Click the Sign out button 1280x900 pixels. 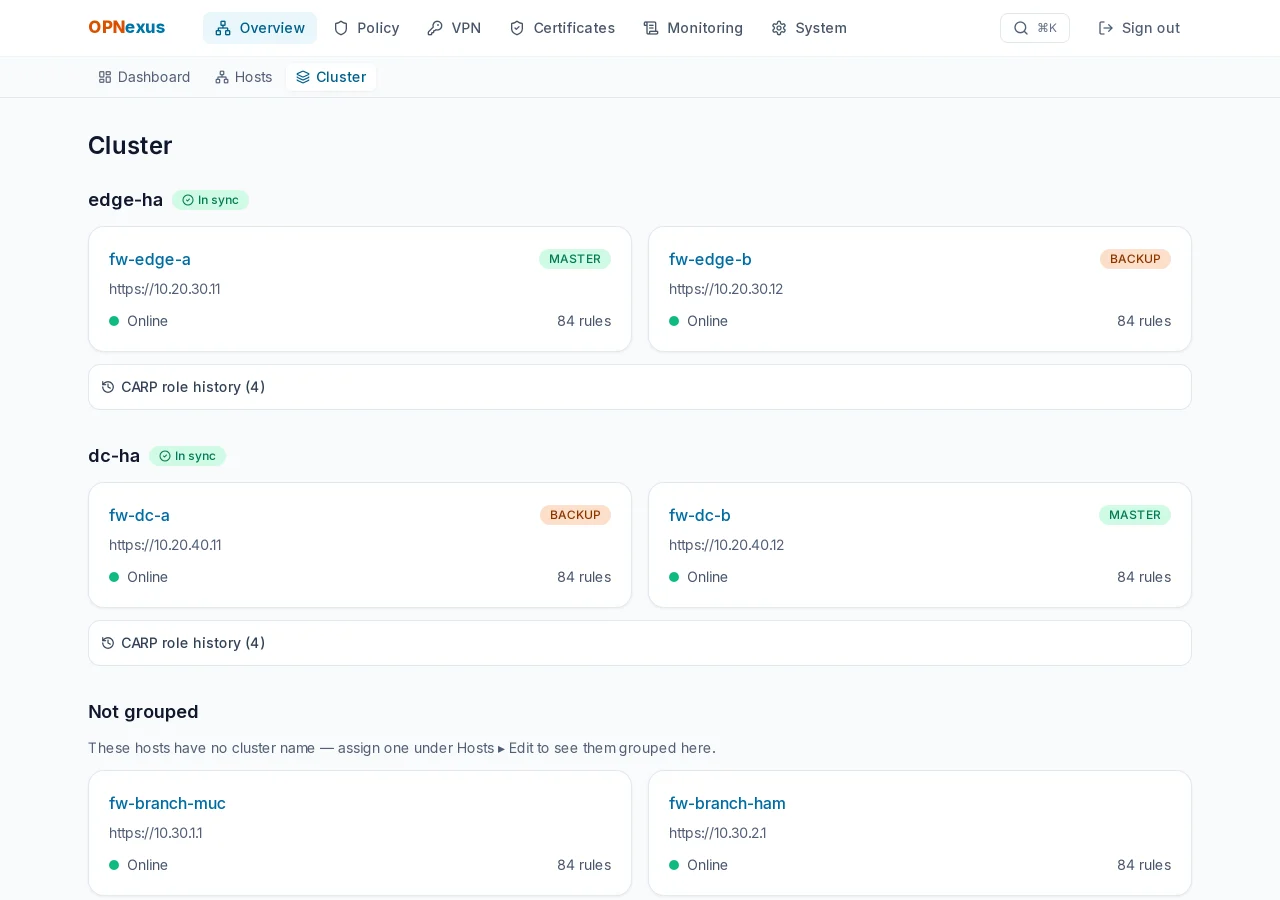tap(1139, 28)
